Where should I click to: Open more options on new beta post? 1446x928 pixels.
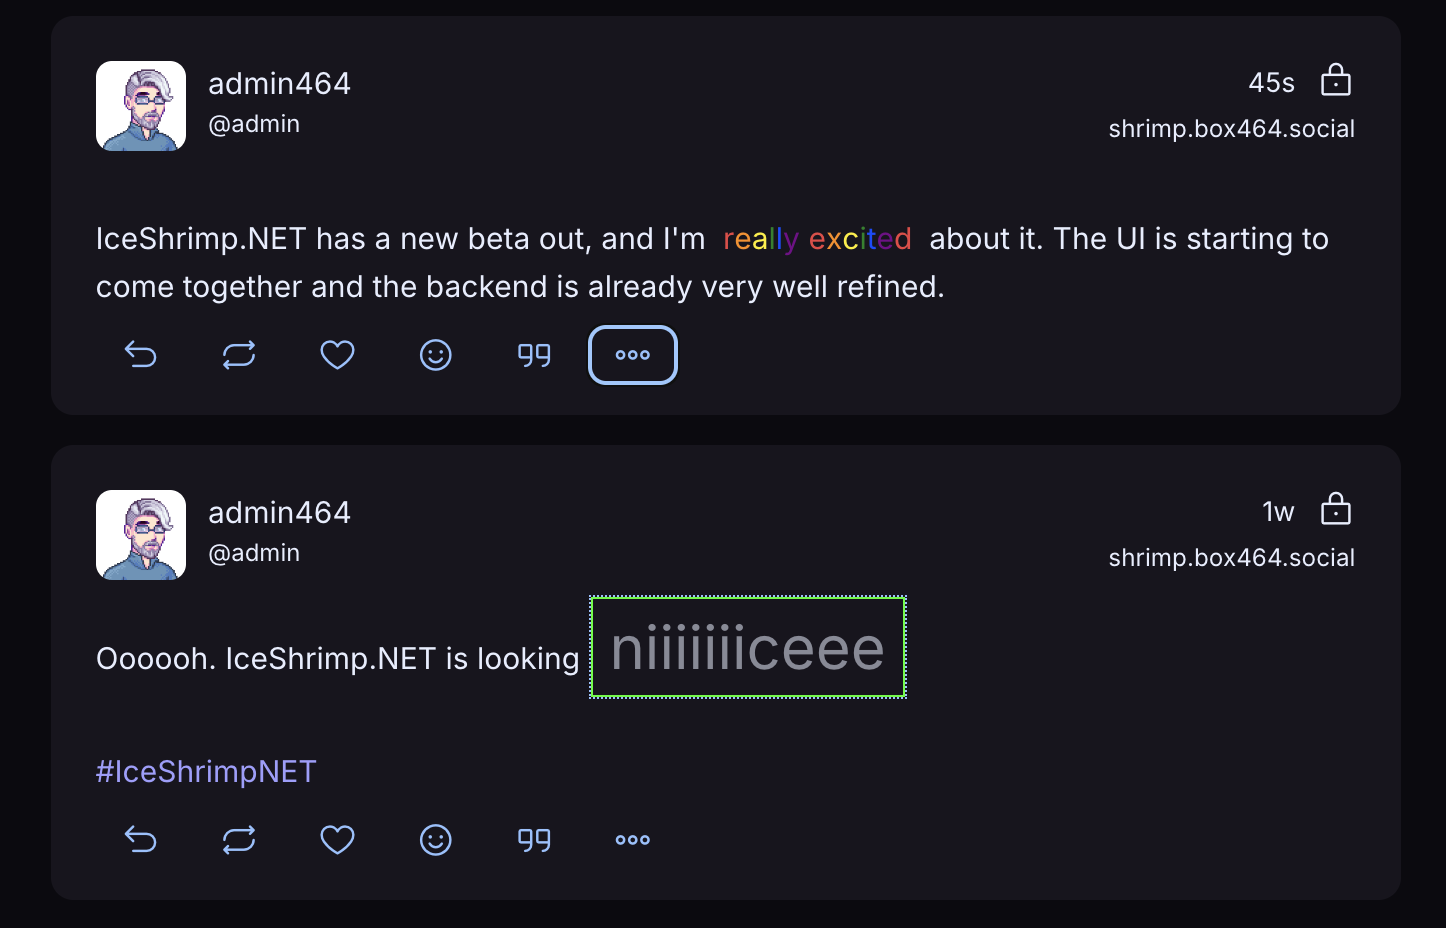coord(633,355)
